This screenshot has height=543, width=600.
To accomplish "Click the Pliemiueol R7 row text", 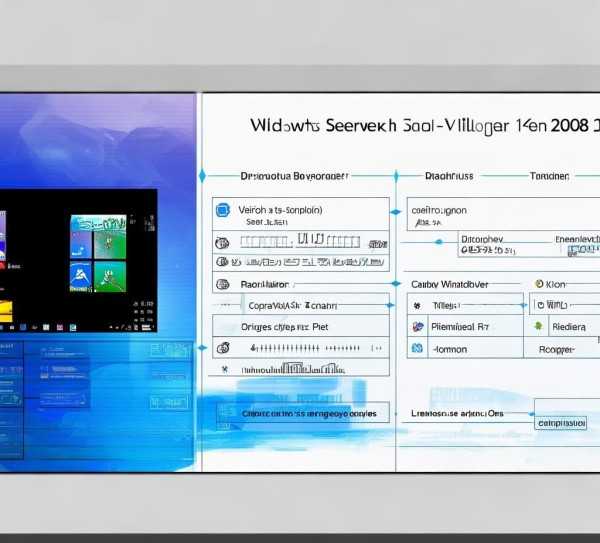I will tap(460, 327).
